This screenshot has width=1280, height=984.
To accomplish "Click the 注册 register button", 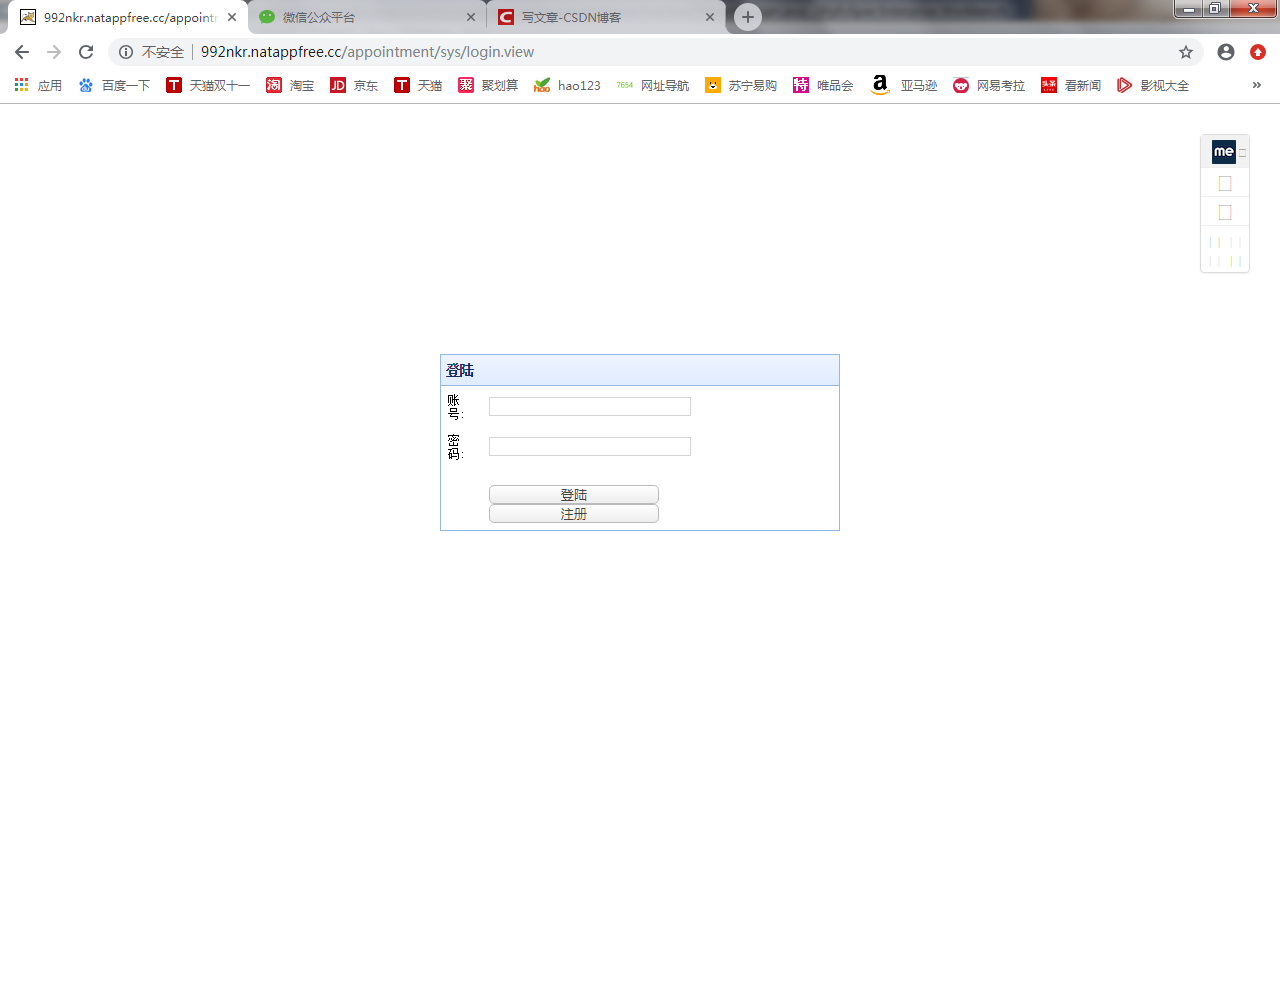I will pos(574,514).
